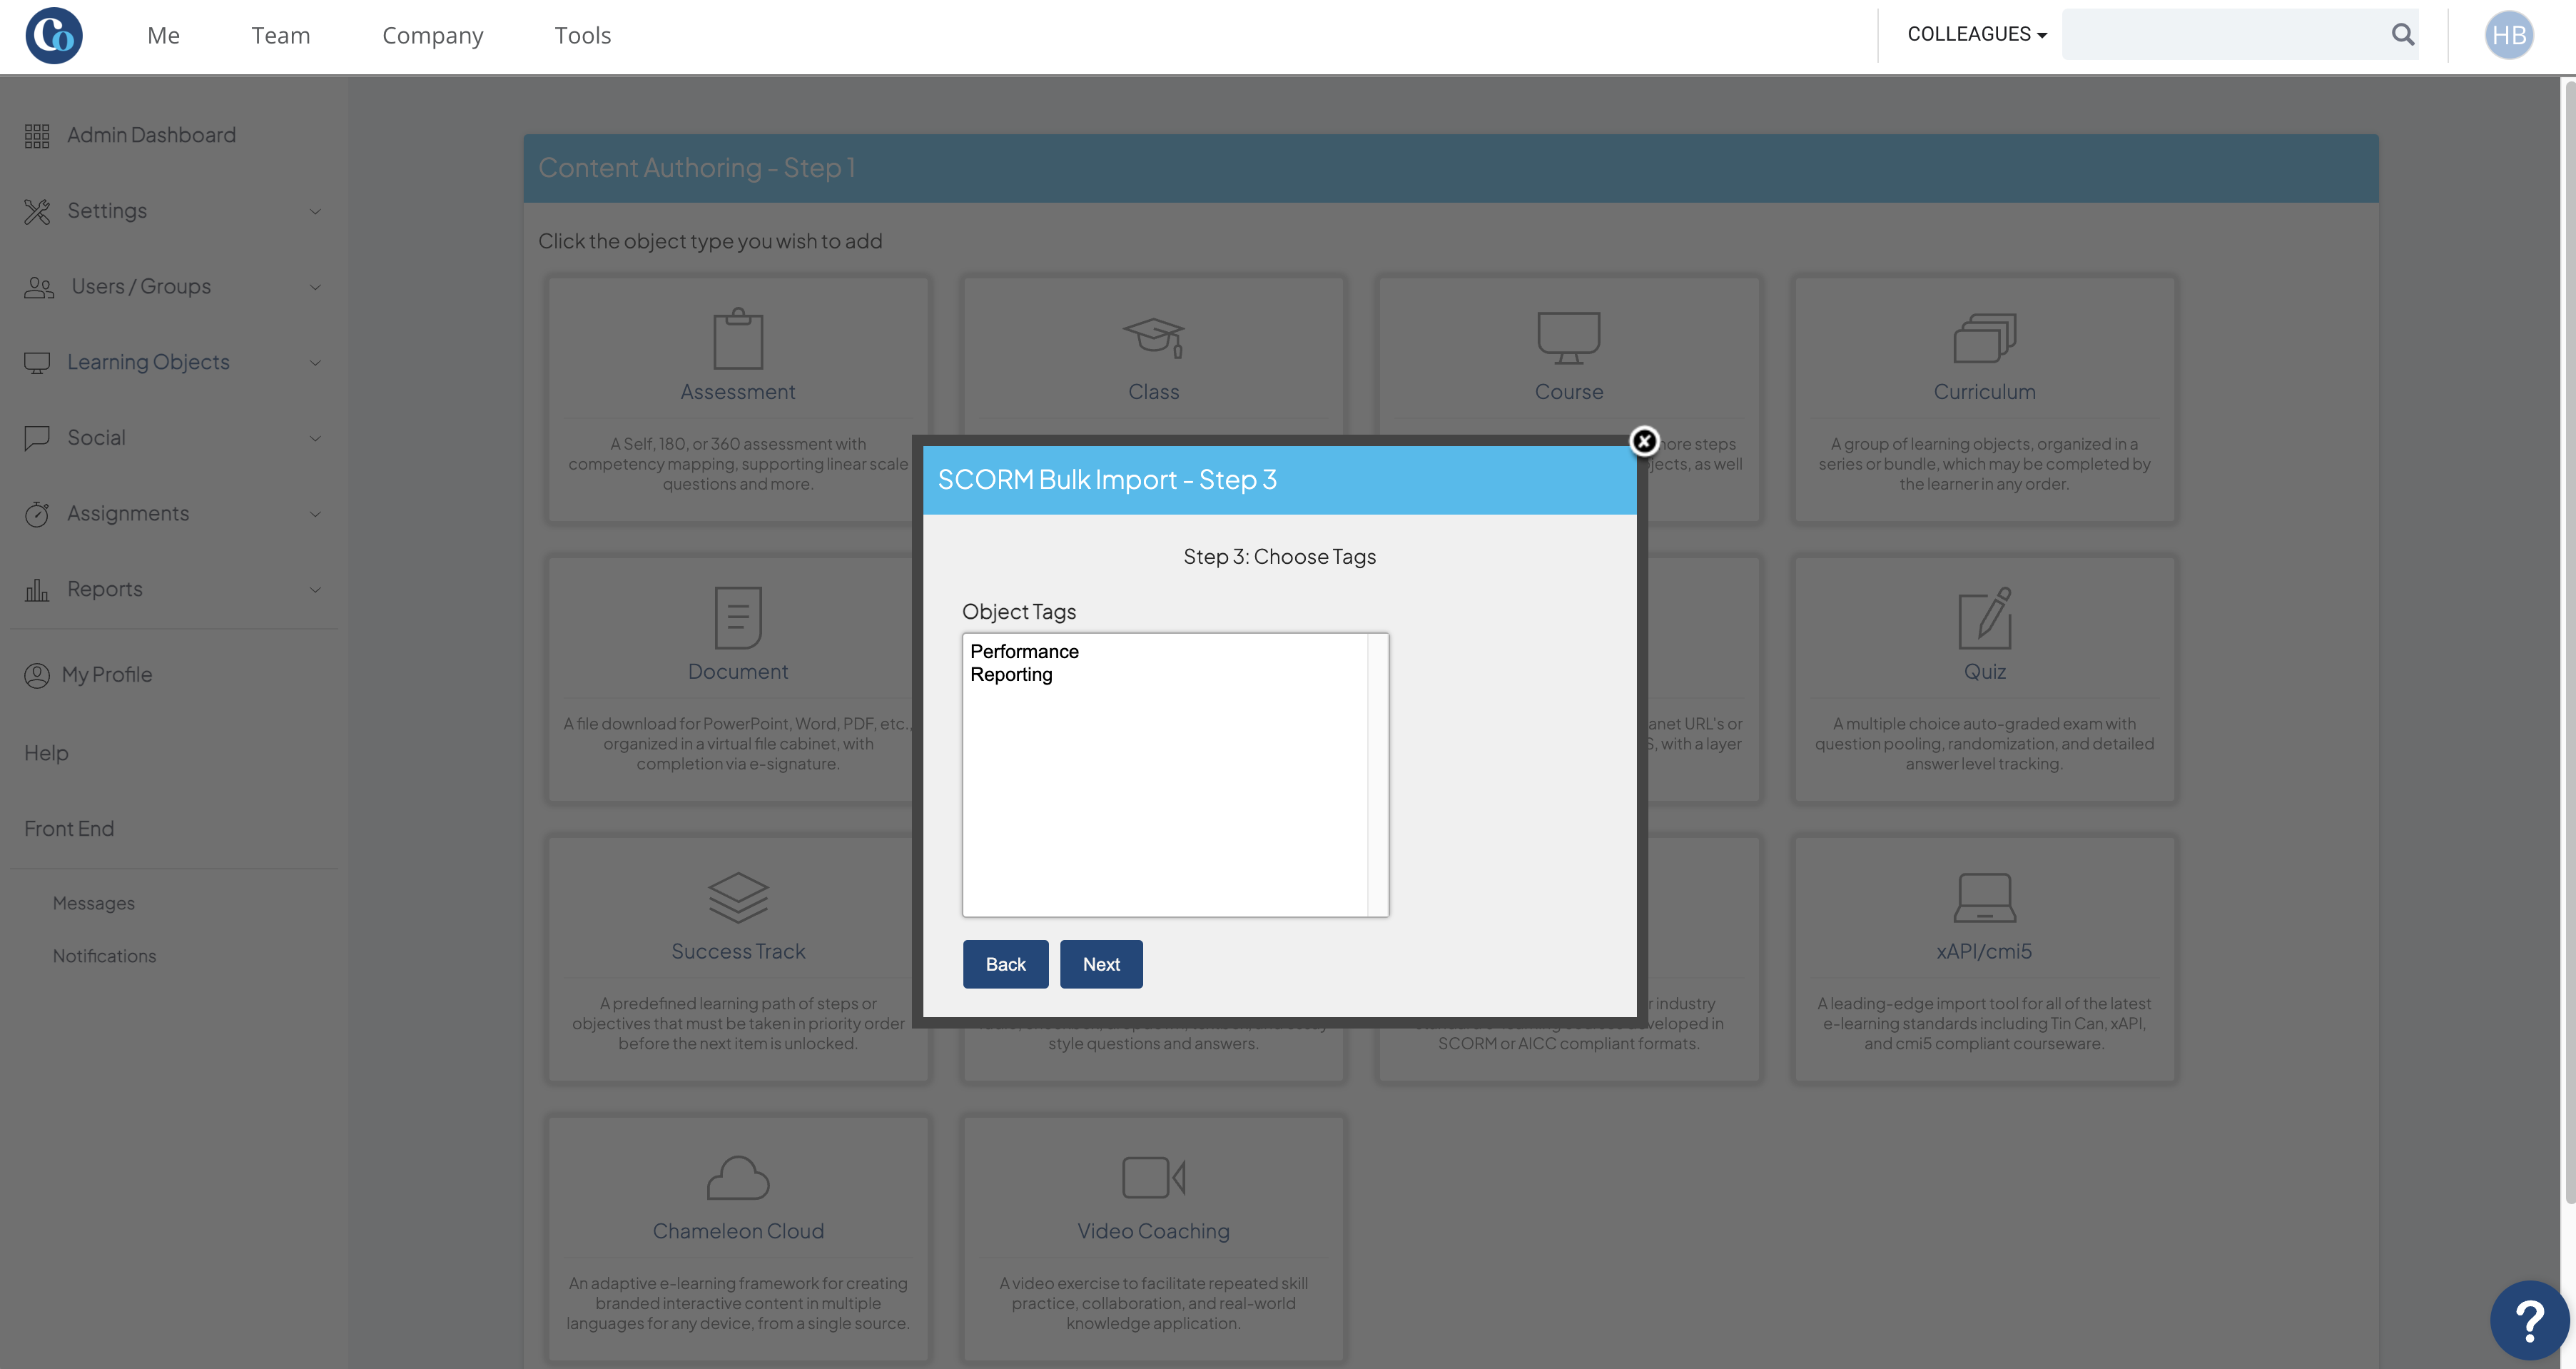Open the Company menu

[x=432, y=35]
